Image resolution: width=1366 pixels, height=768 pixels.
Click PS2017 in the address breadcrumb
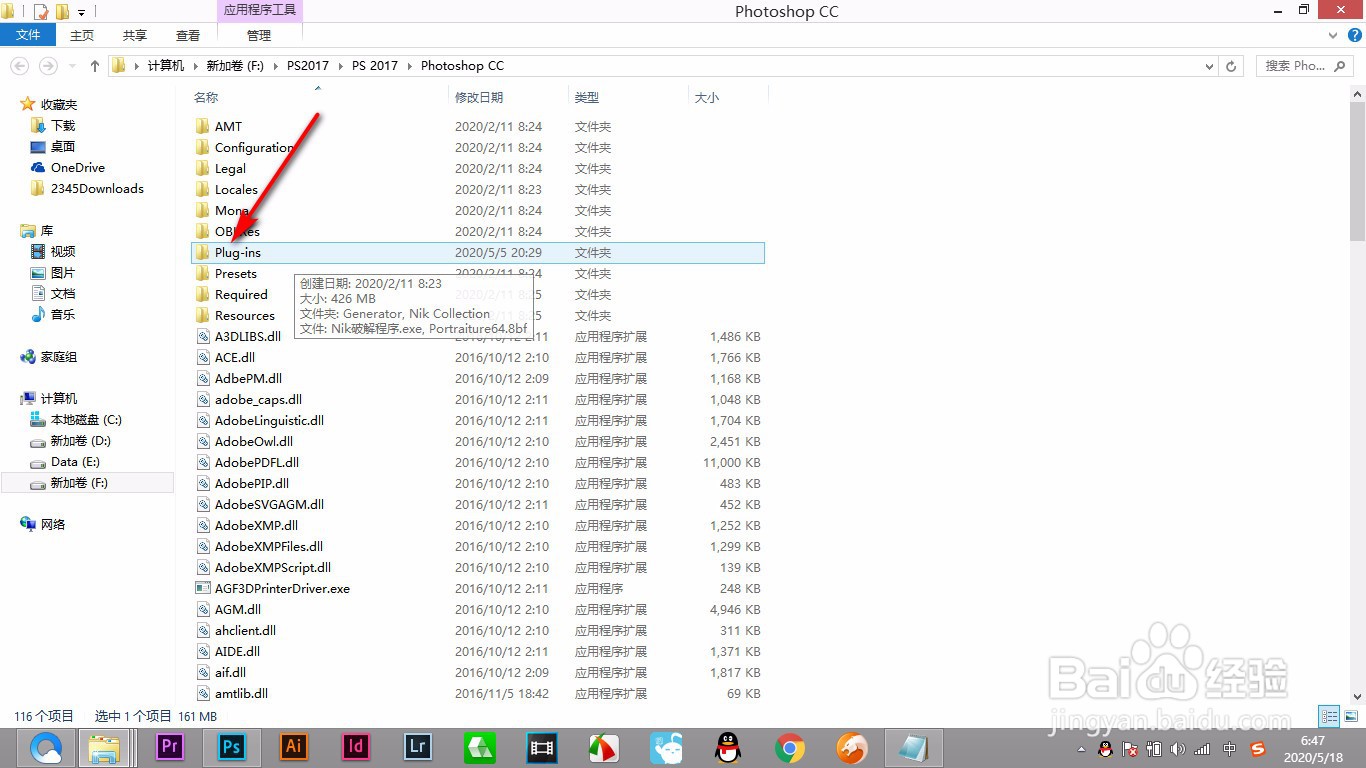308,66
